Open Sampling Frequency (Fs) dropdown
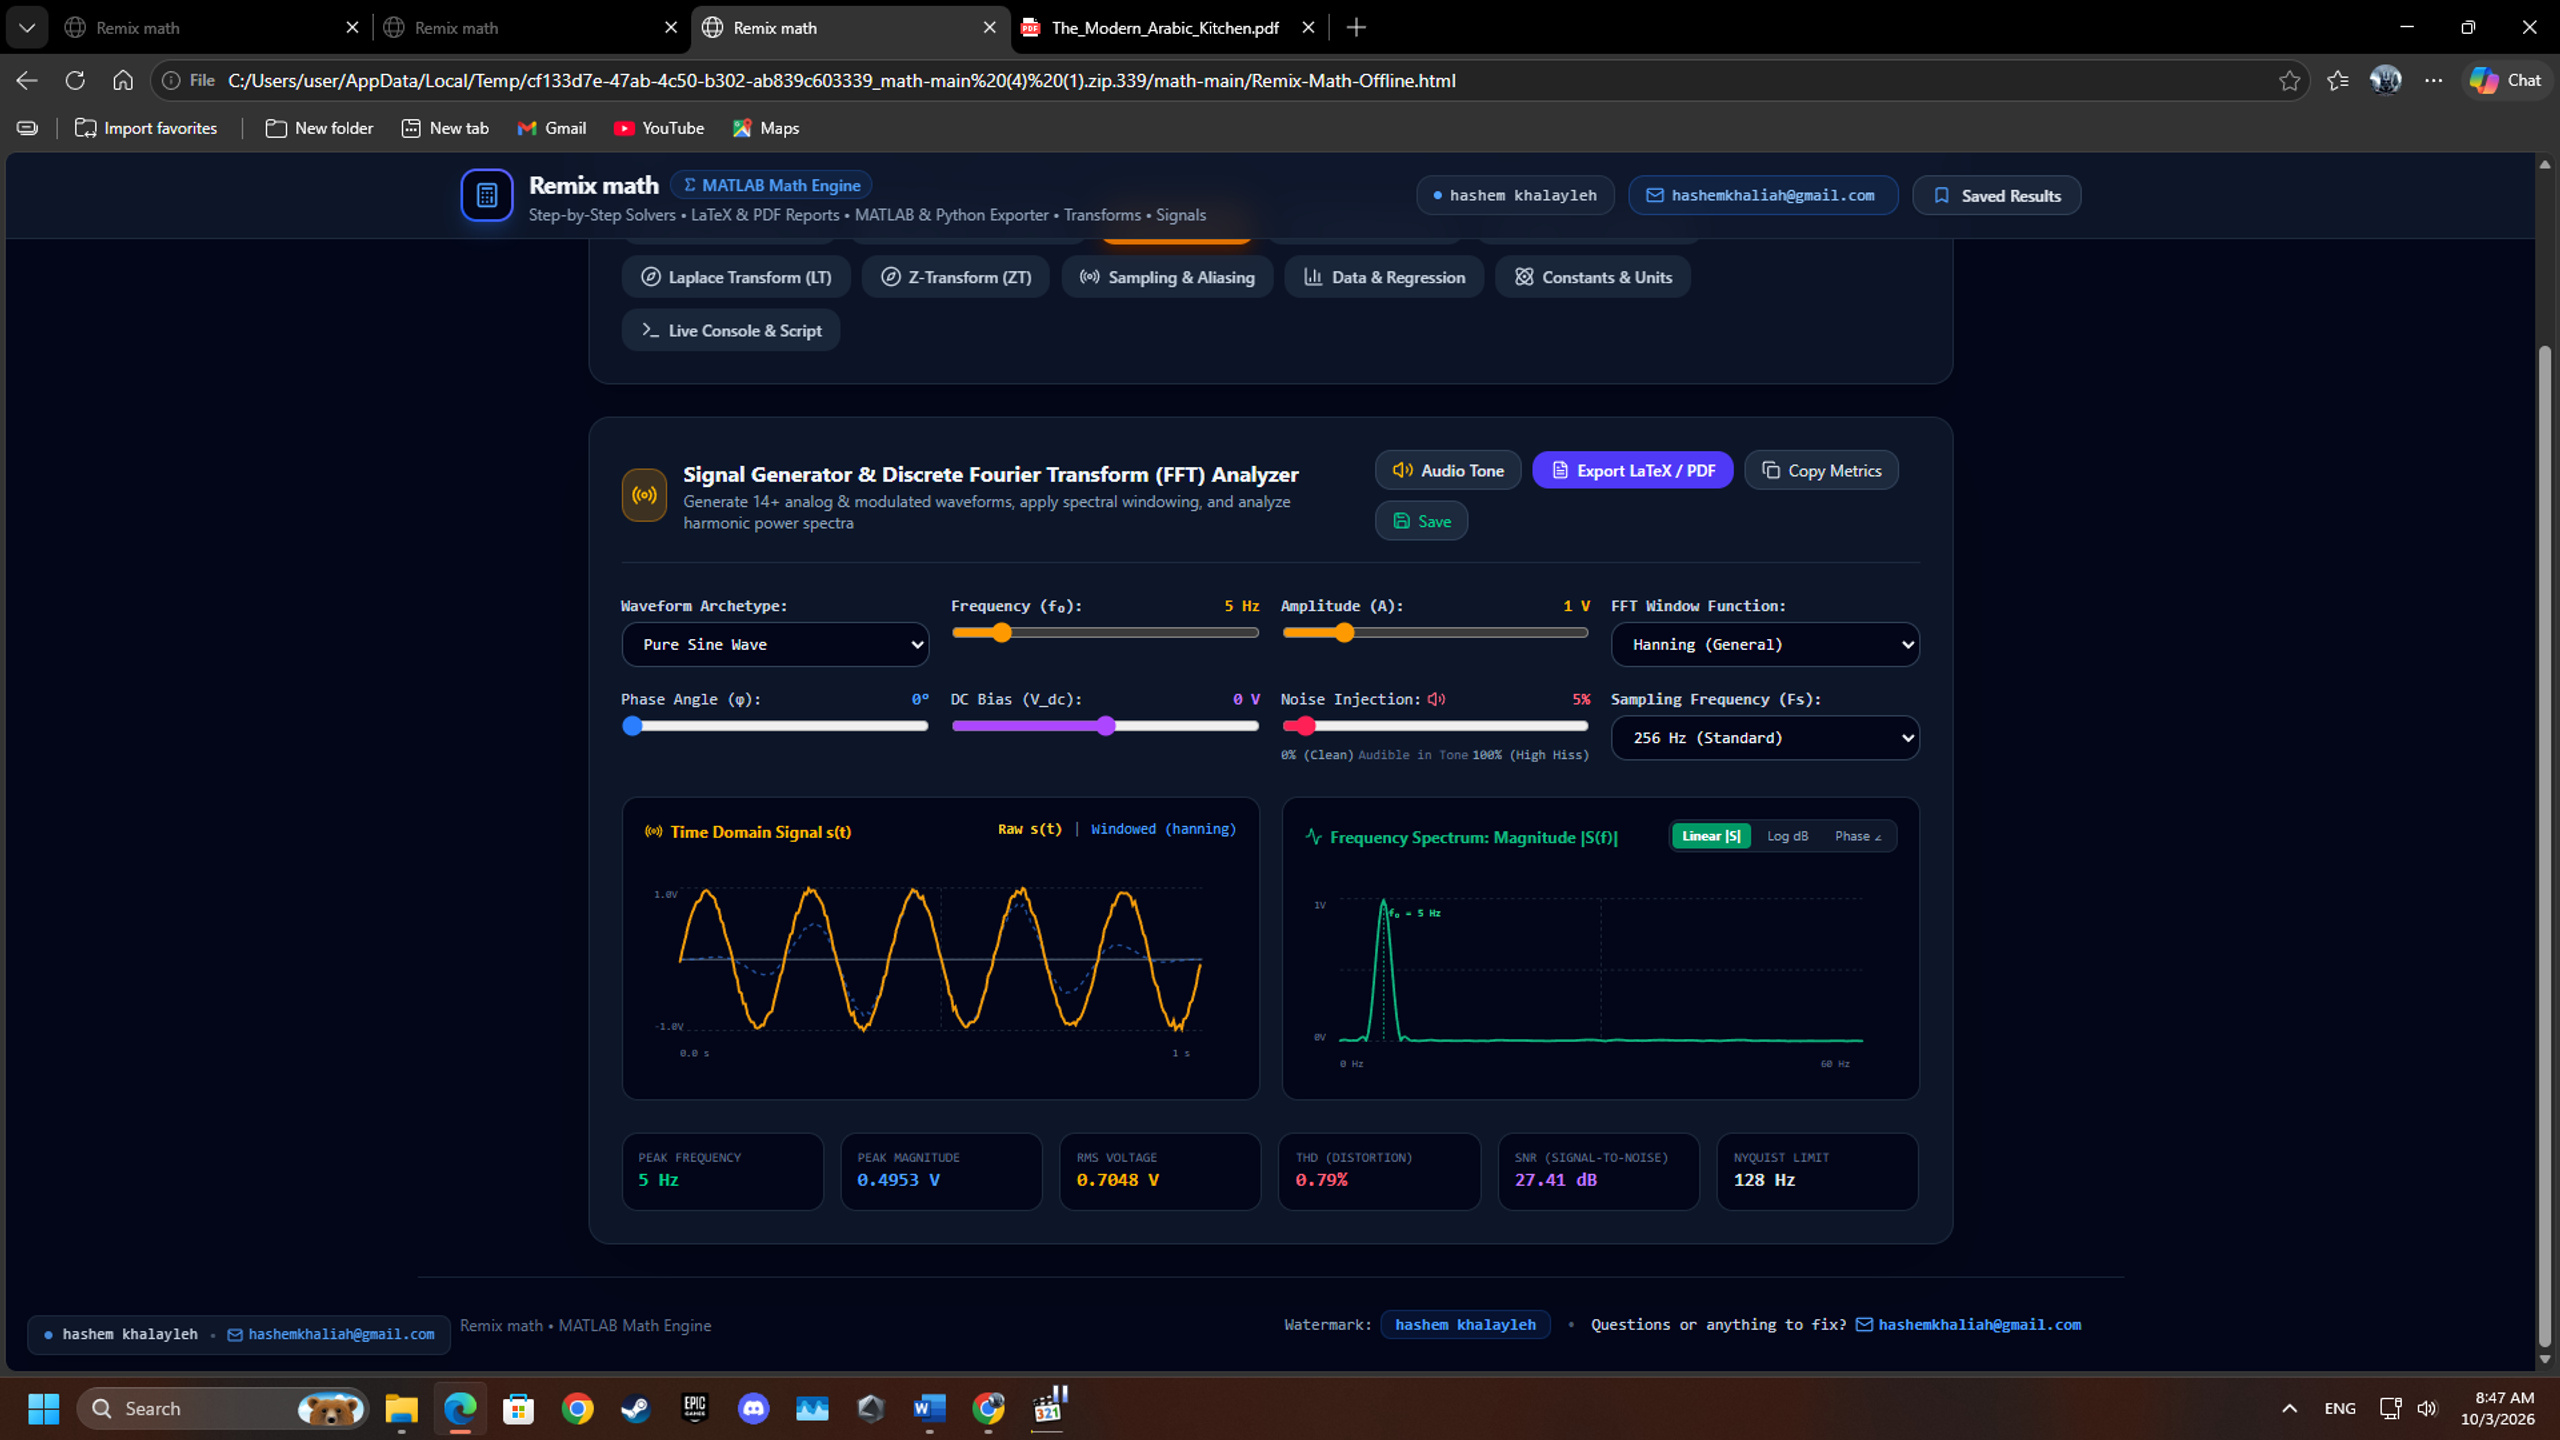 [x=1765, y=738]
